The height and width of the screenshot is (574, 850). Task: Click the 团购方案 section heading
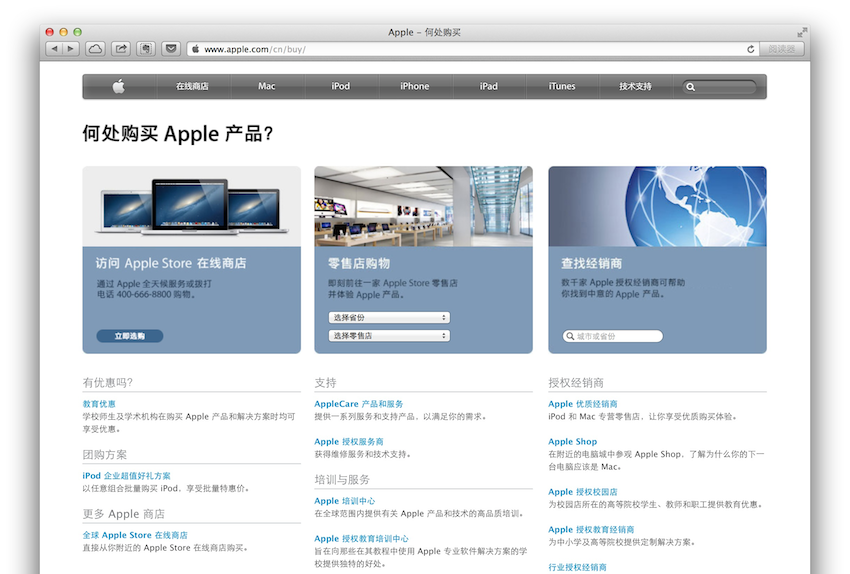point(105,455)
